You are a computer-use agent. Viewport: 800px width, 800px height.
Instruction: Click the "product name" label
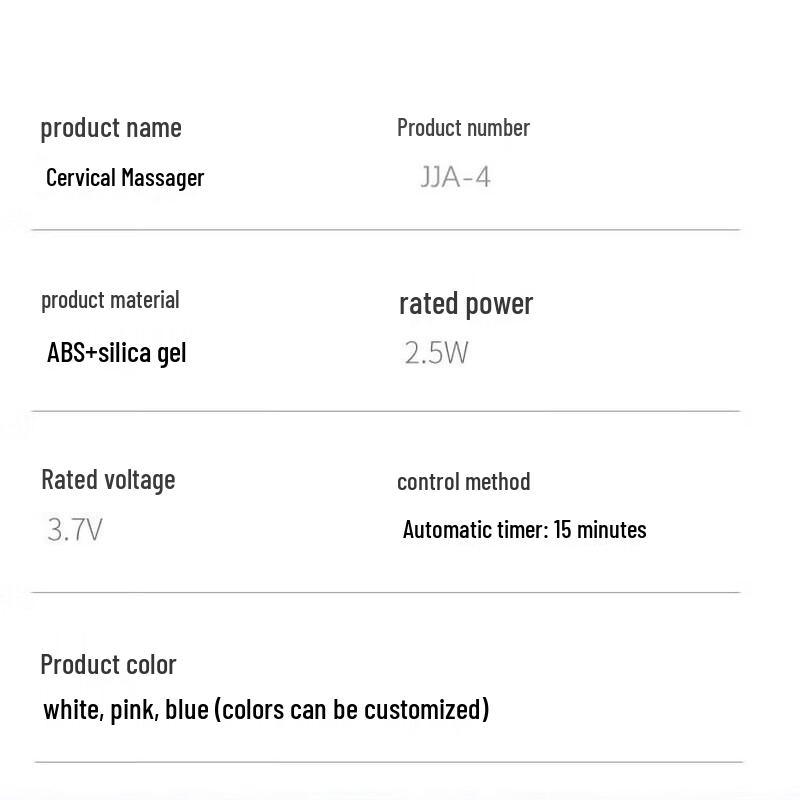[x=111, y=128]
